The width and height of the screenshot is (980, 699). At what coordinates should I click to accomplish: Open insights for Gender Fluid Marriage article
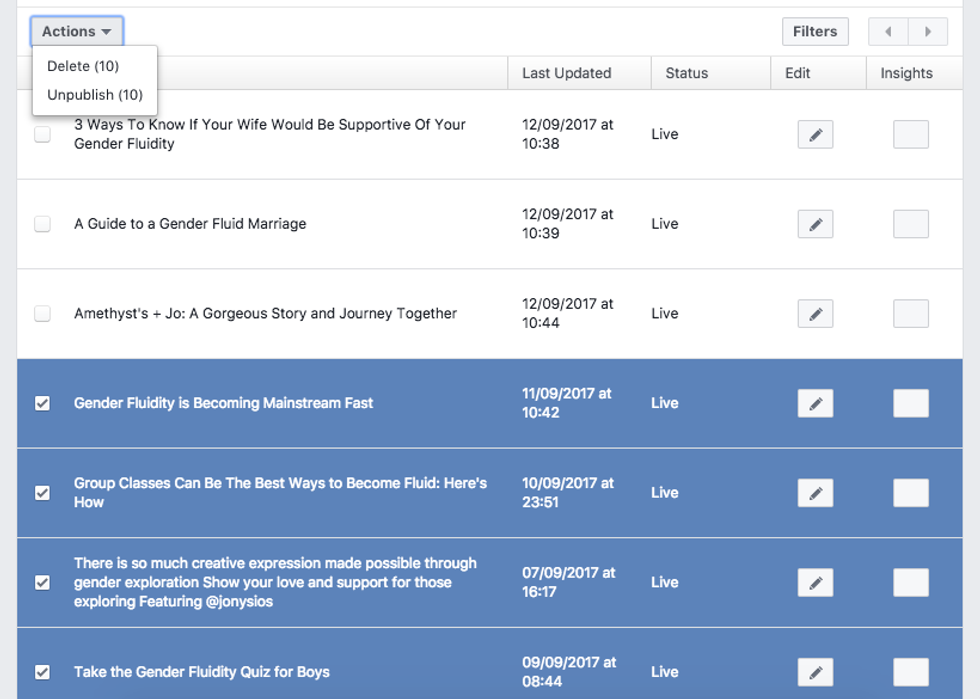(x=910, y=224)
